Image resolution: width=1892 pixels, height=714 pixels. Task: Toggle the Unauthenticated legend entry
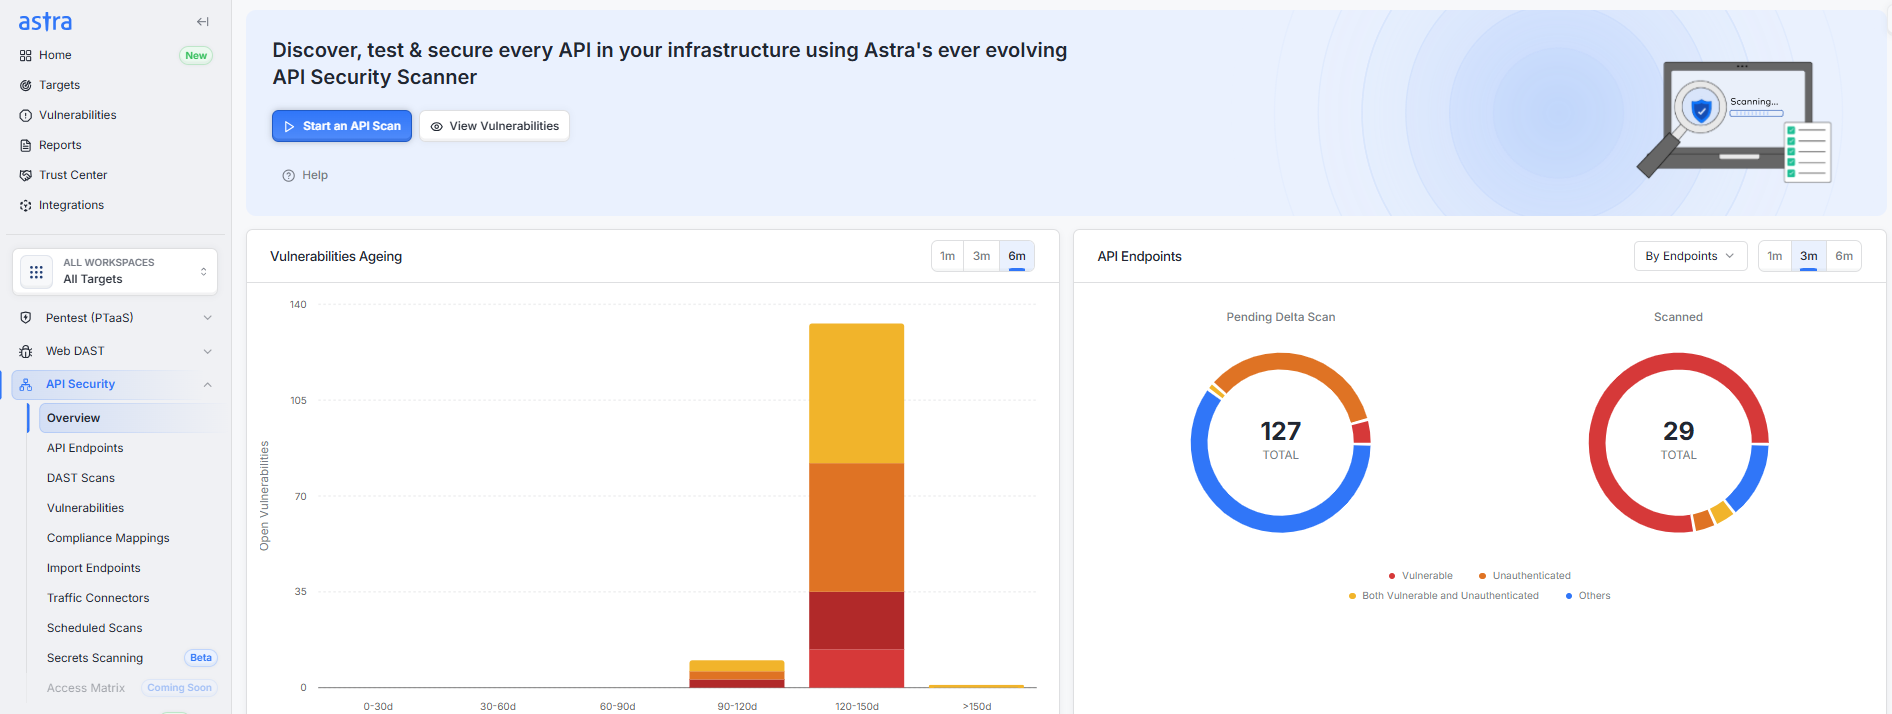1525,576
